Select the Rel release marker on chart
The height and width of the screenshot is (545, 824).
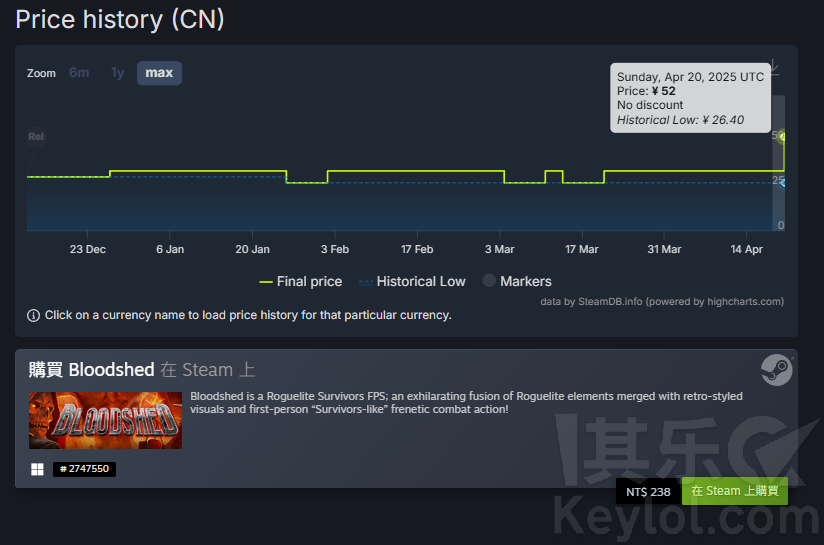[36, 137]
